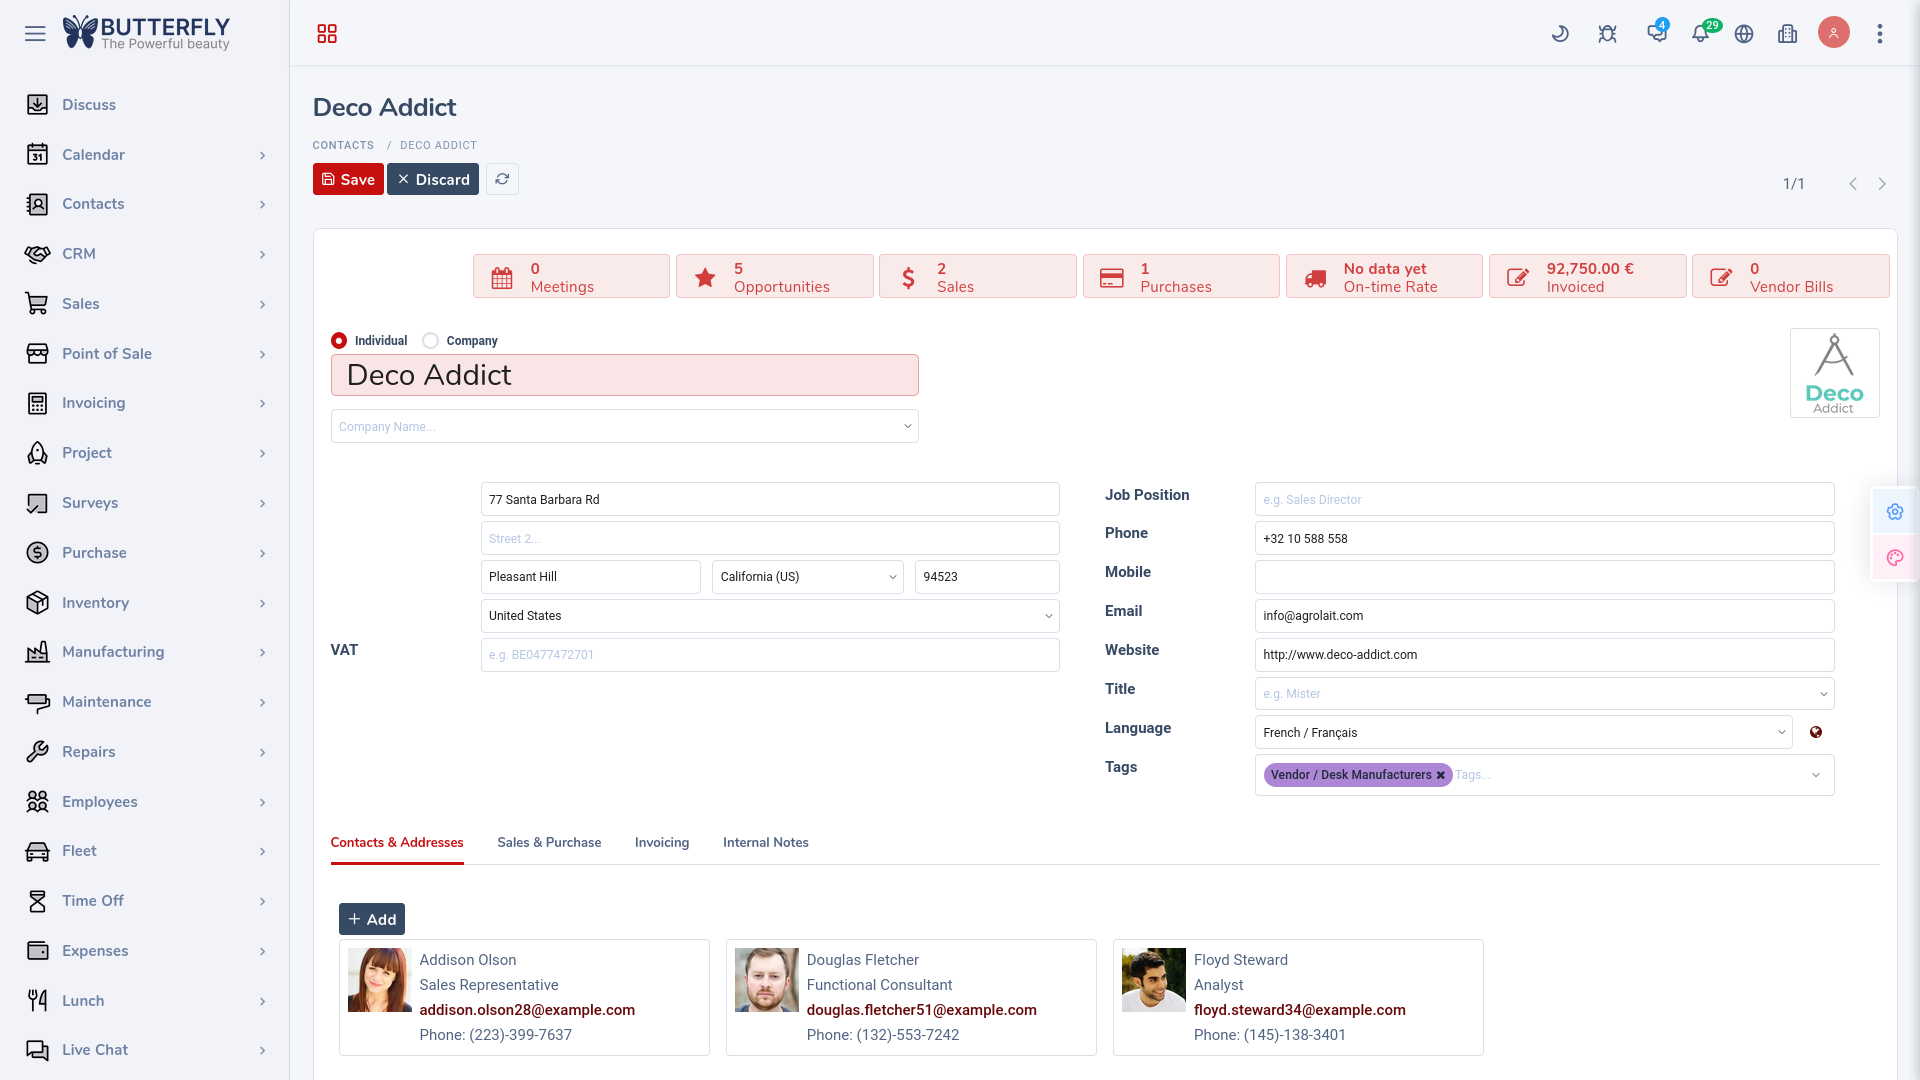
Task: Open the Meetings stat button
Action: click(x=571, y=277)
